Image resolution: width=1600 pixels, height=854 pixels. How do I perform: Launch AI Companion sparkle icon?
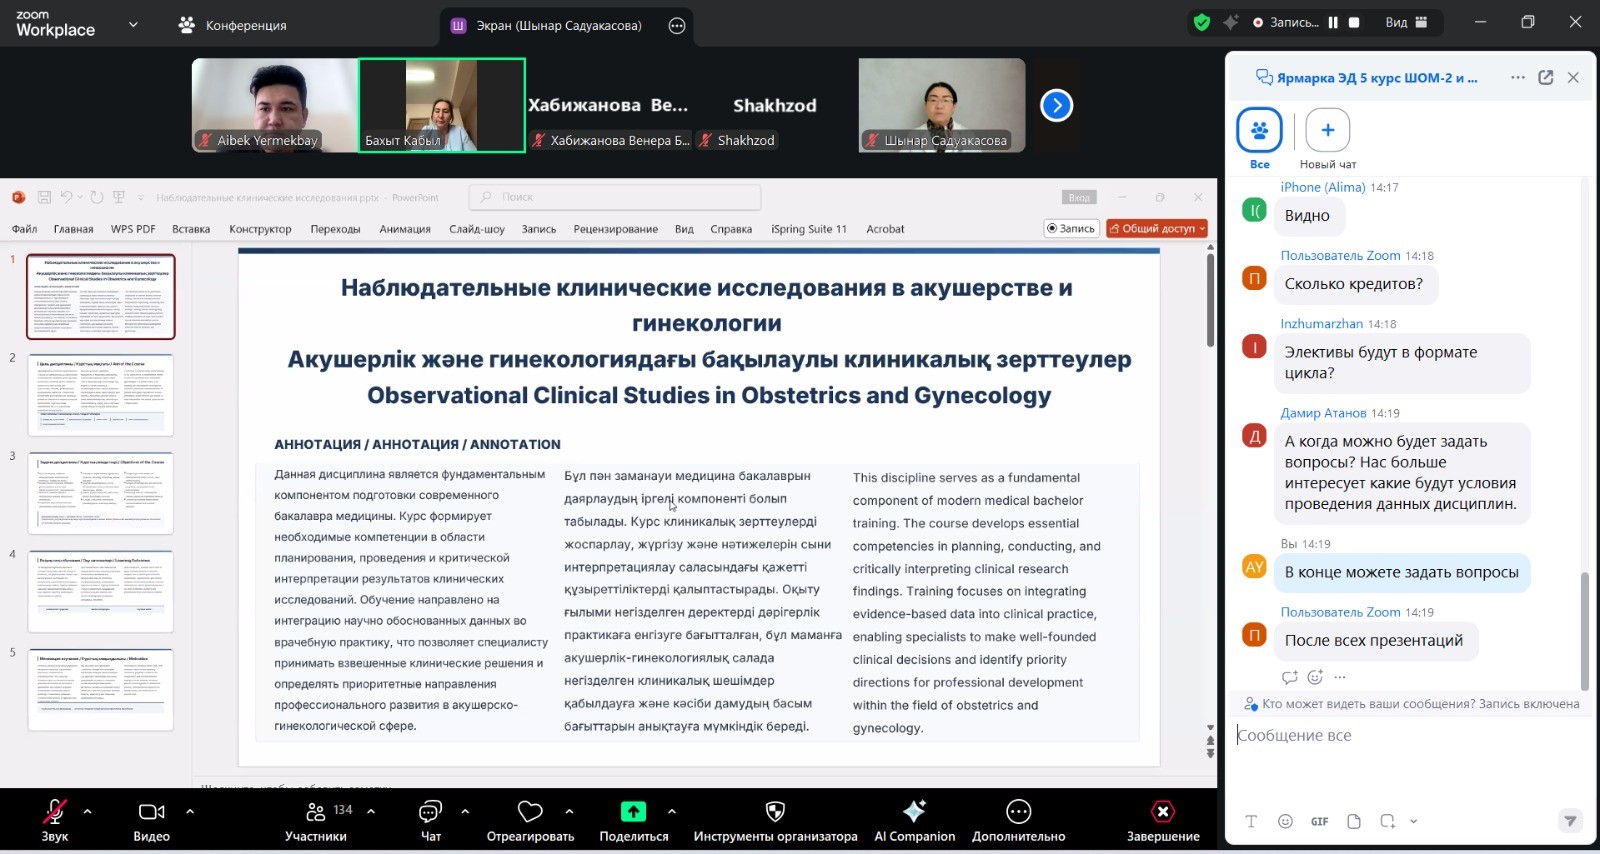[914, 811]
